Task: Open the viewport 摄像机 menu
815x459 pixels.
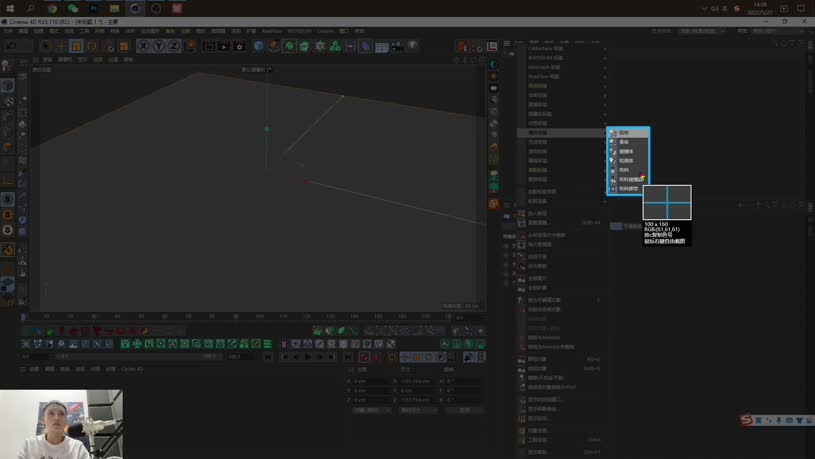Action: click(x=65, y=60)
